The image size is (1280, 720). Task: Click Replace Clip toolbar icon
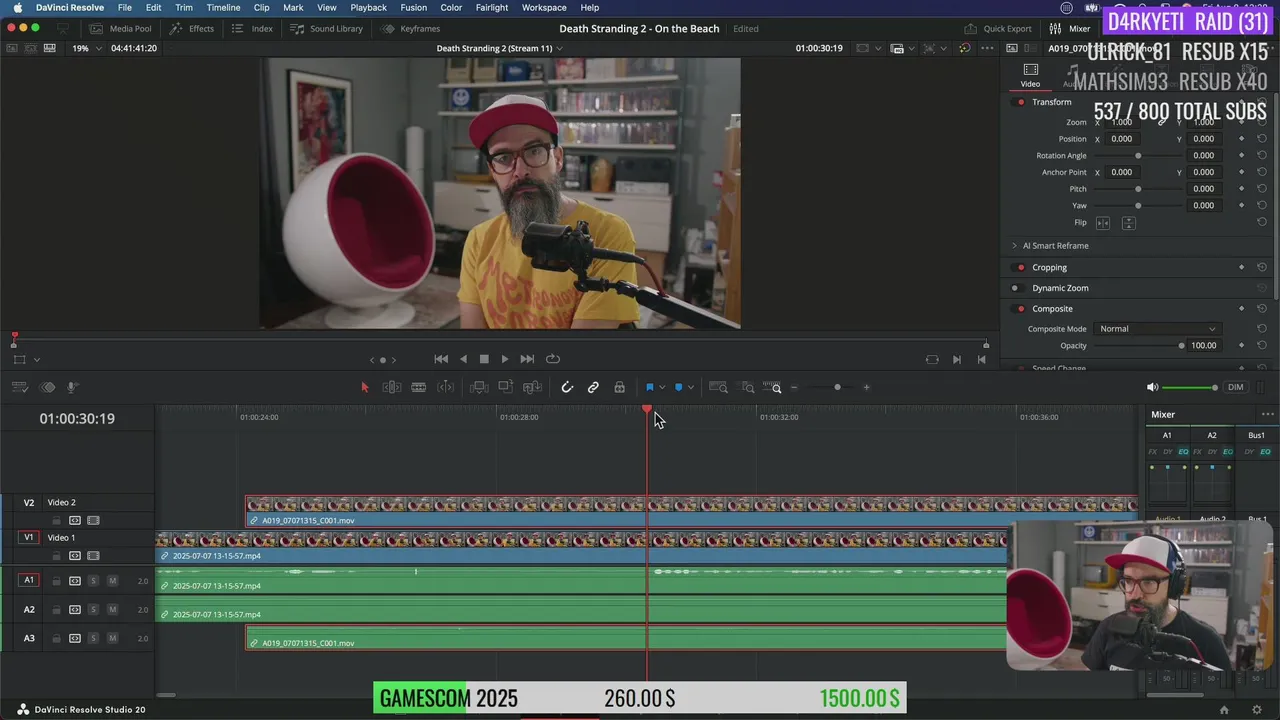[533, 387]
